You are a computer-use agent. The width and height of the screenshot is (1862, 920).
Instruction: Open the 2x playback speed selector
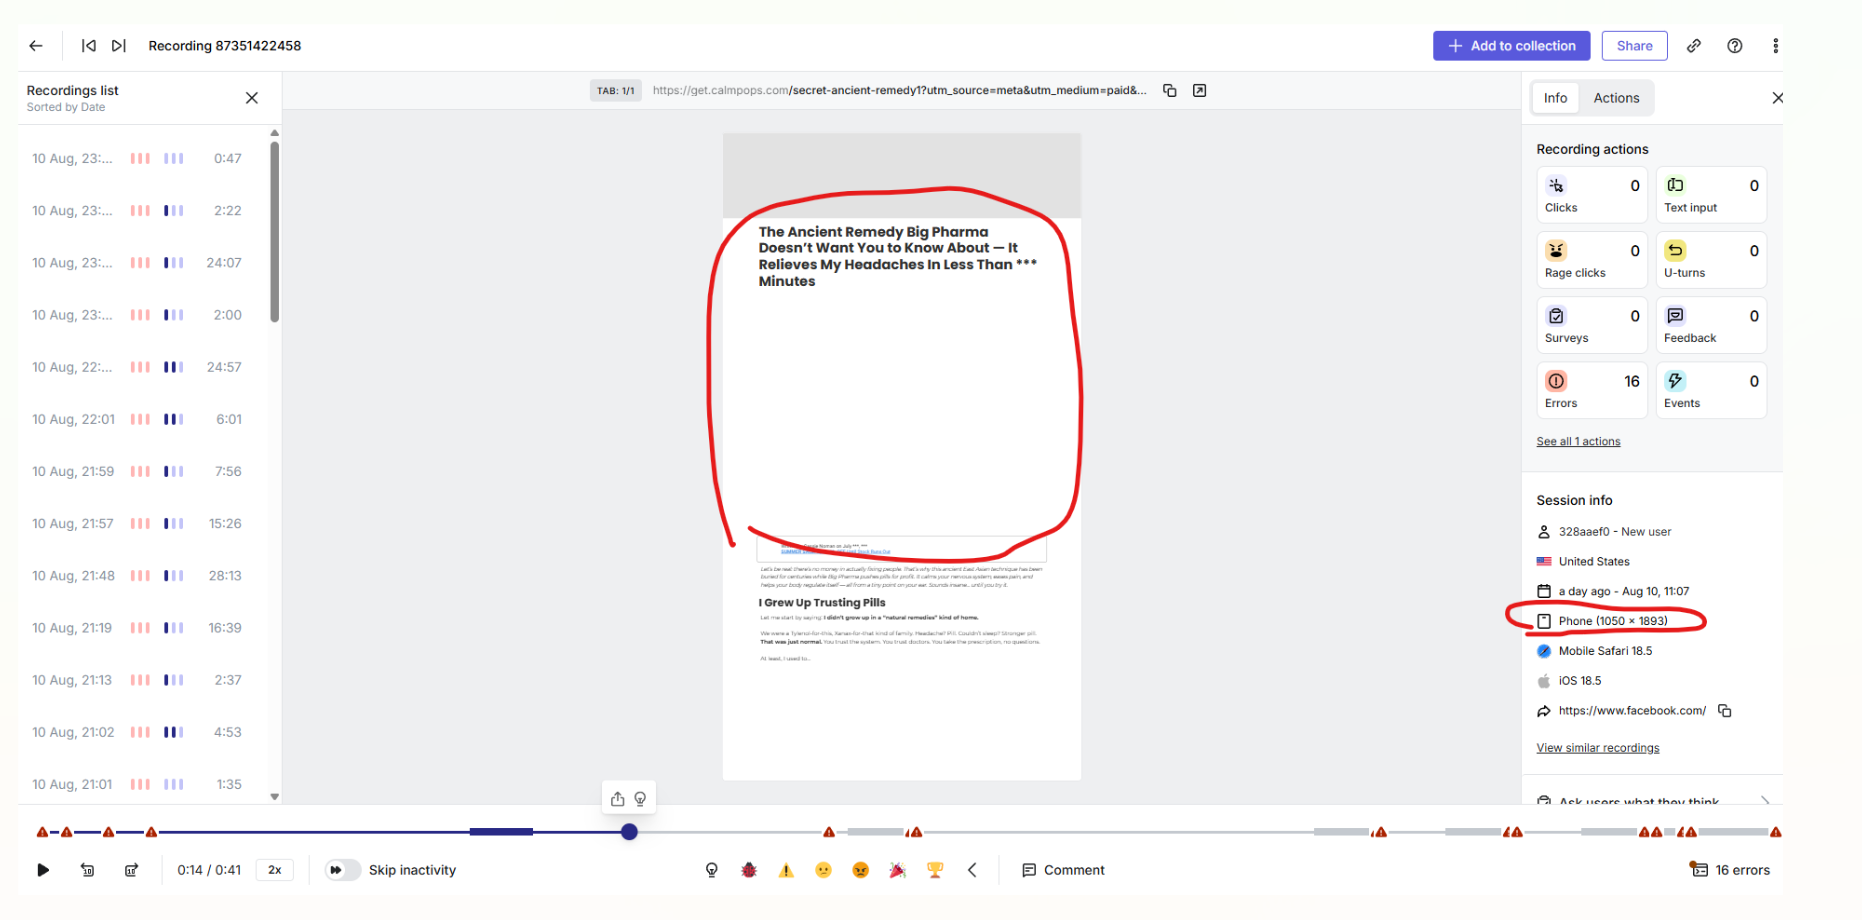[x=274, y=870]
